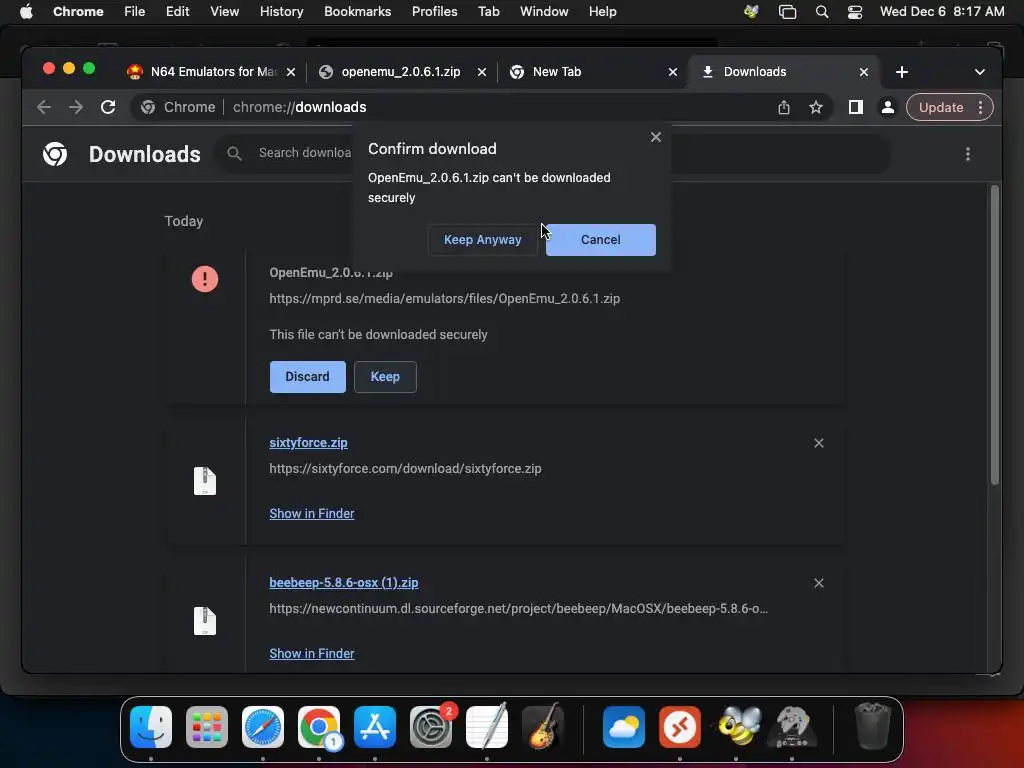Click the red warning icon for OpenEmu
Viewport: 1024px width, 768px height.
point(204,279)
